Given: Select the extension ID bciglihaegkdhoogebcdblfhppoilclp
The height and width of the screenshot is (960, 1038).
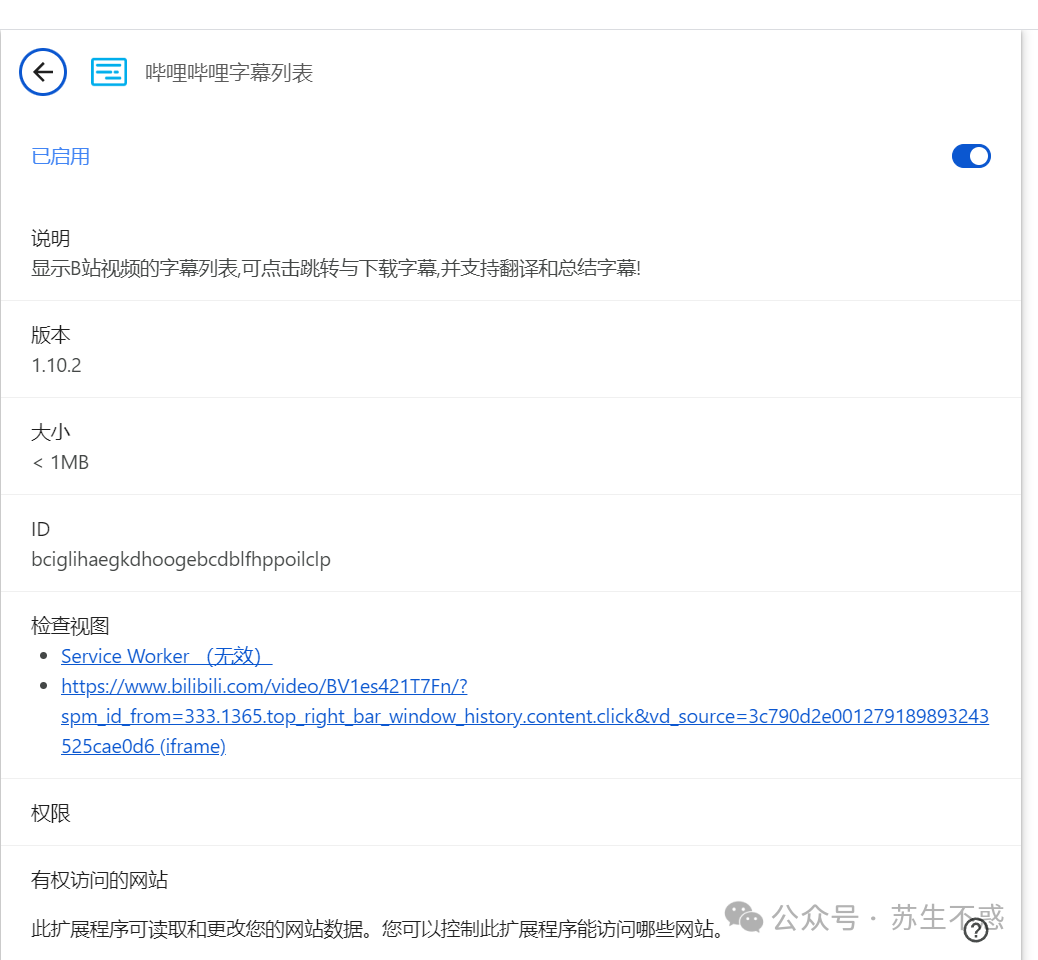Looking at the screenshot, I should [181, 559].
